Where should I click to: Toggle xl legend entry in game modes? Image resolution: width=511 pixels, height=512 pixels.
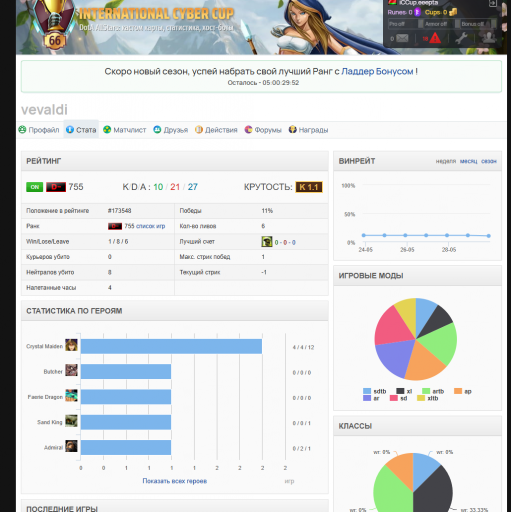pos(404,391)
